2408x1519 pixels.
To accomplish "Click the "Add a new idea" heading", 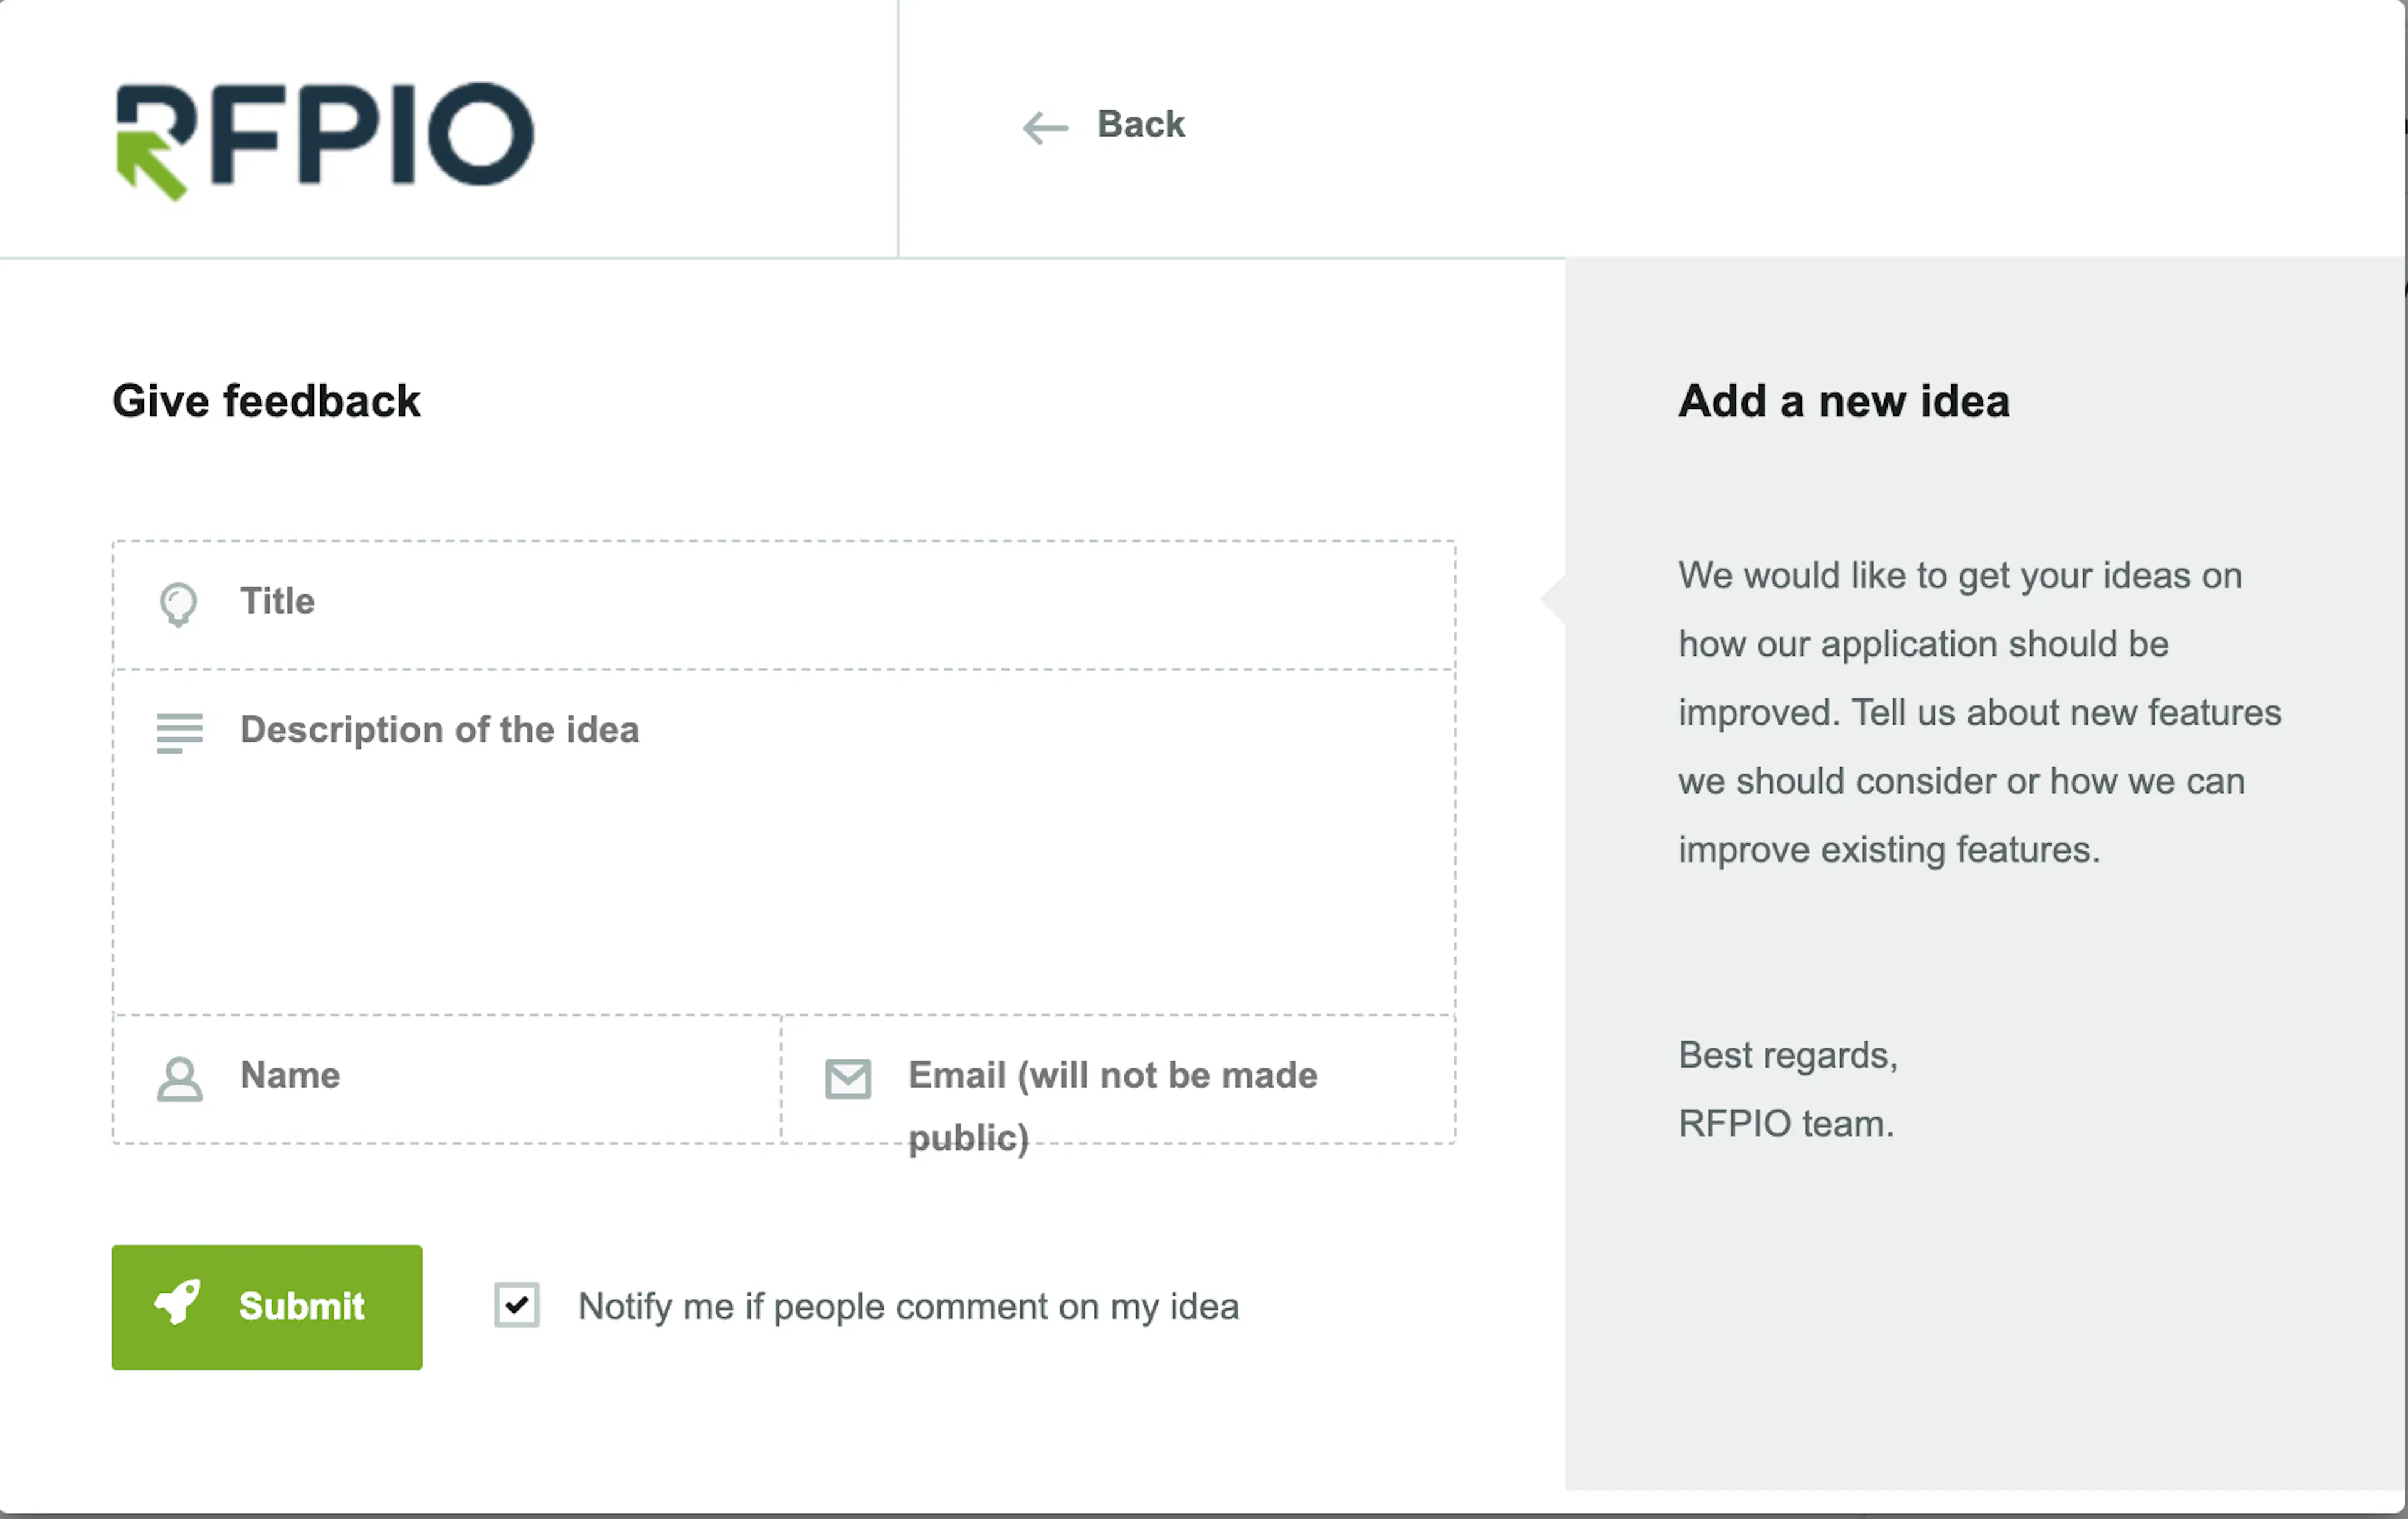I will click(1843, 401).
